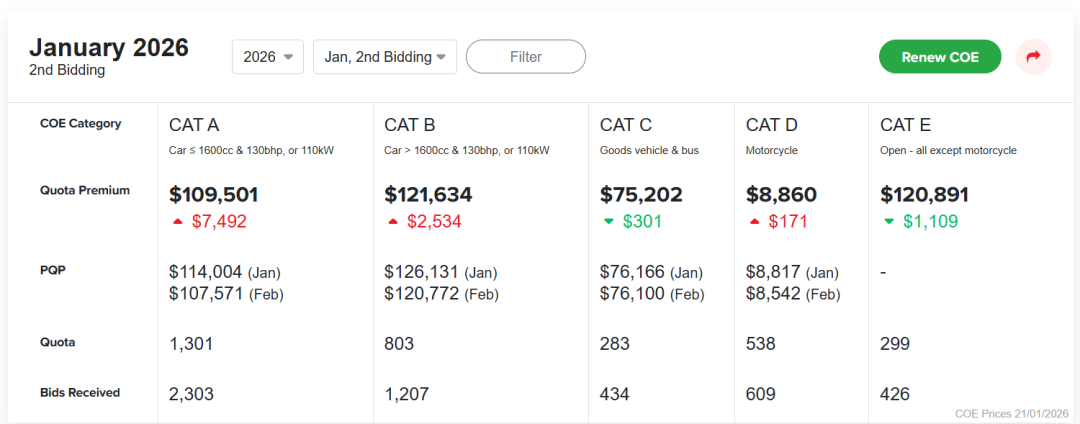Viewport: 1080px width, 424px height.
Task: Click the Filter input field
Action: click(526, 57)
